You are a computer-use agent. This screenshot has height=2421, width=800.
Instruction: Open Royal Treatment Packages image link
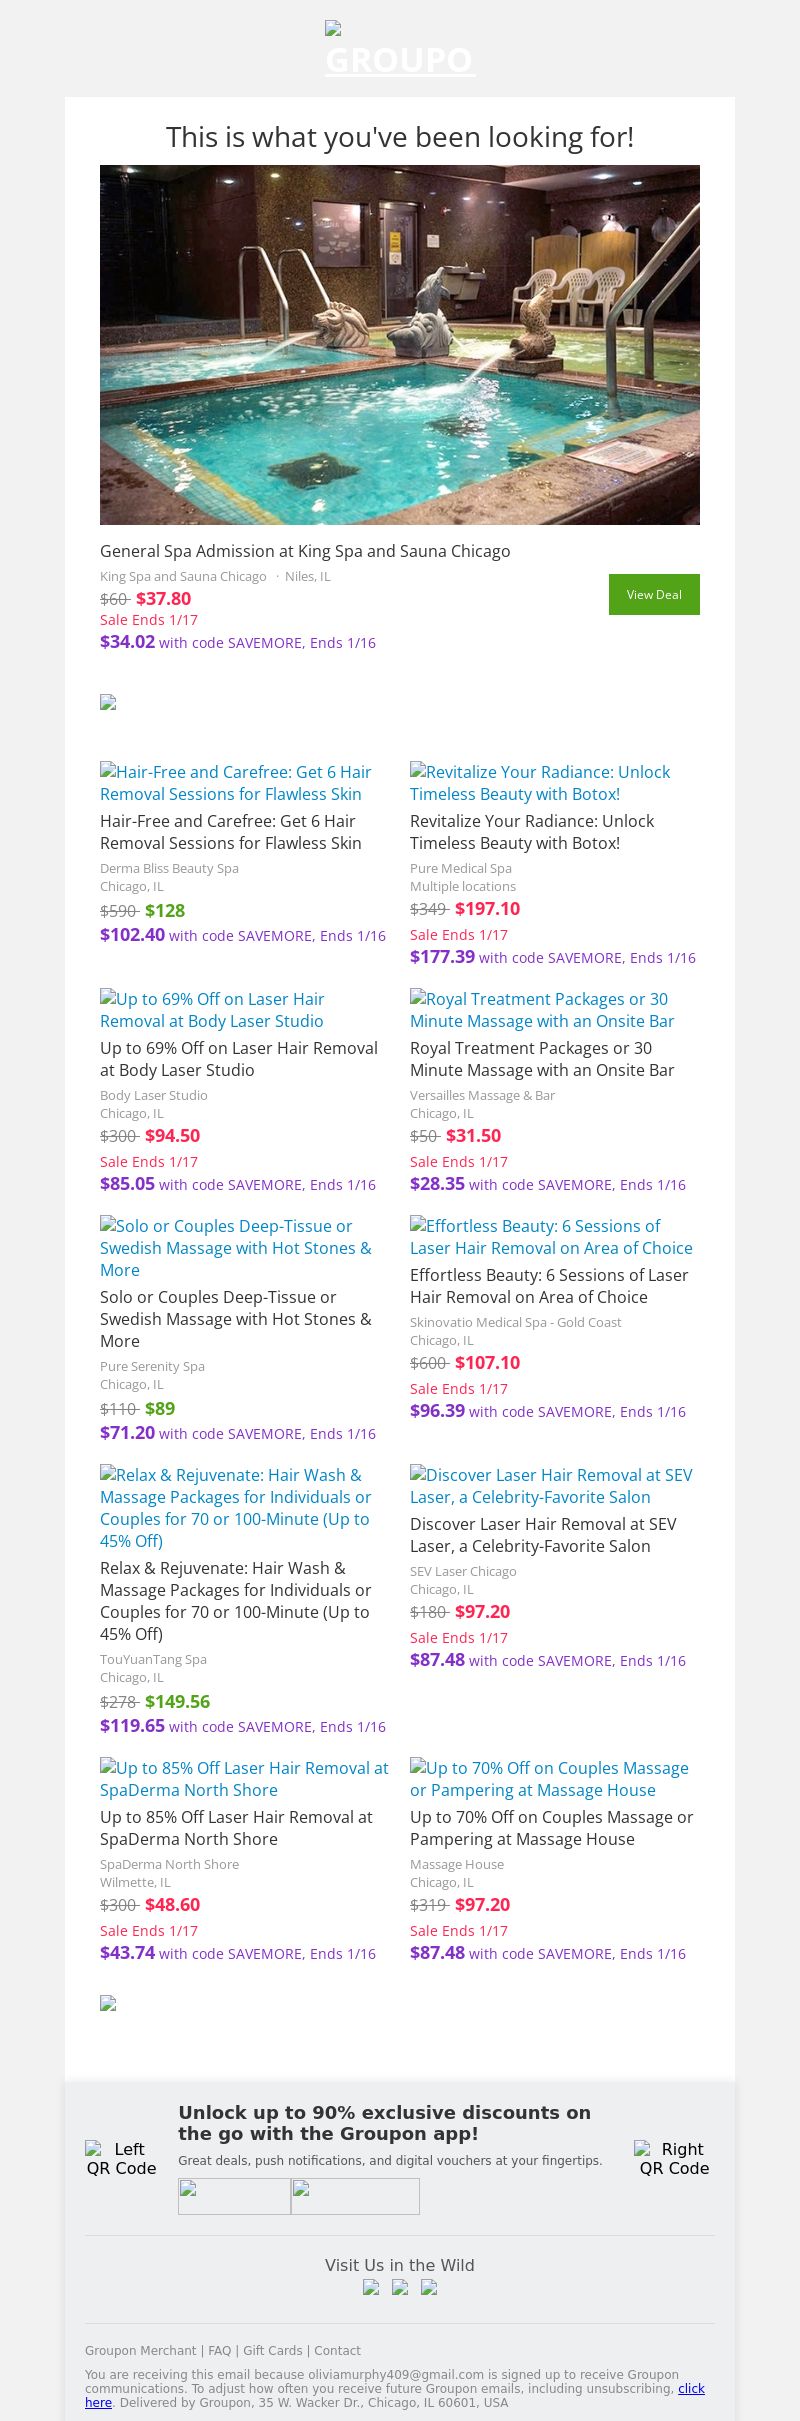point(542,1010)
